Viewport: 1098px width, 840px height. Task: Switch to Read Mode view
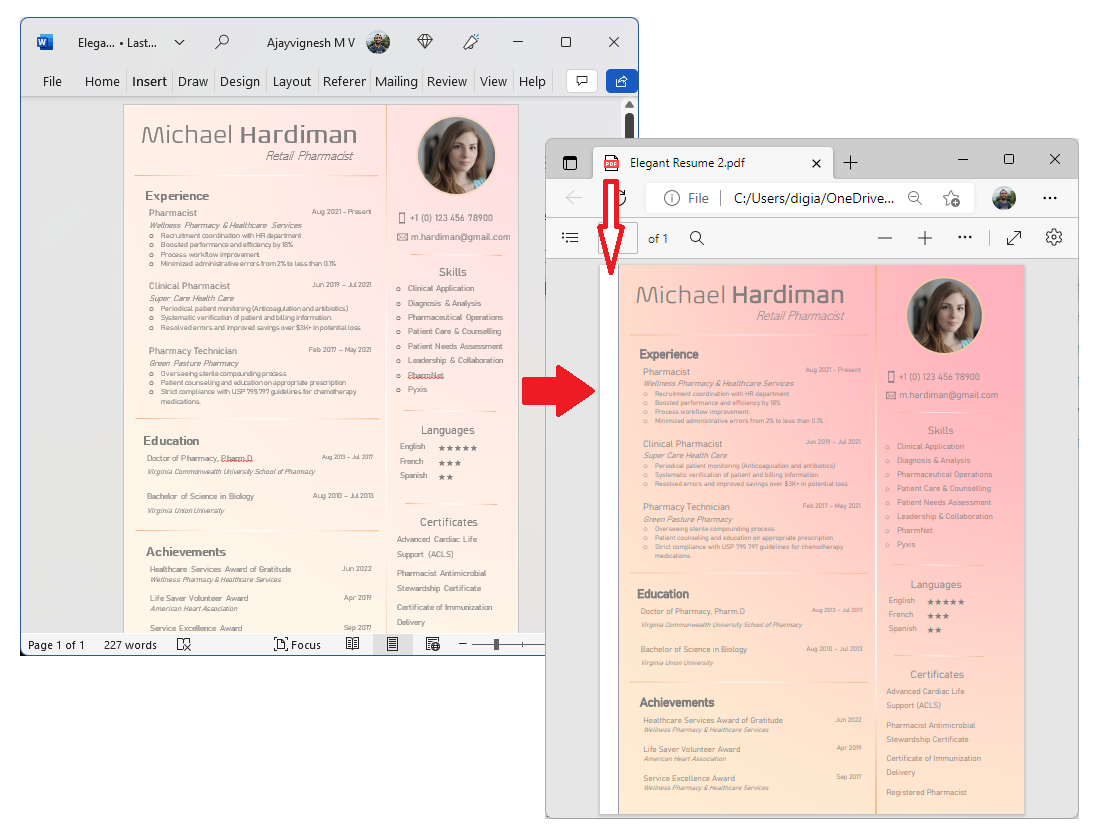(x=353, y=645)
